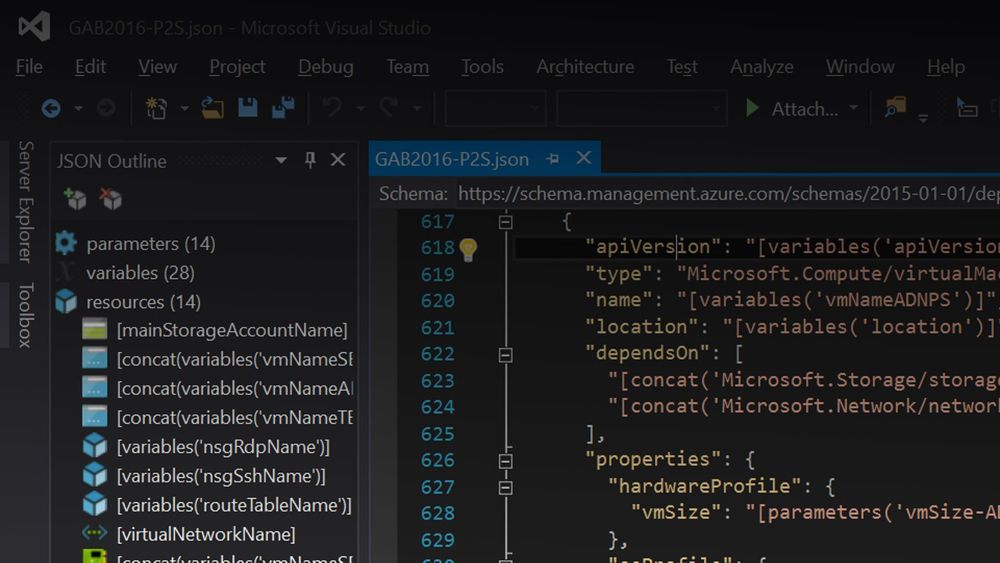Select the [mainStorageAccountName] outline item

[x=232, y=330]
